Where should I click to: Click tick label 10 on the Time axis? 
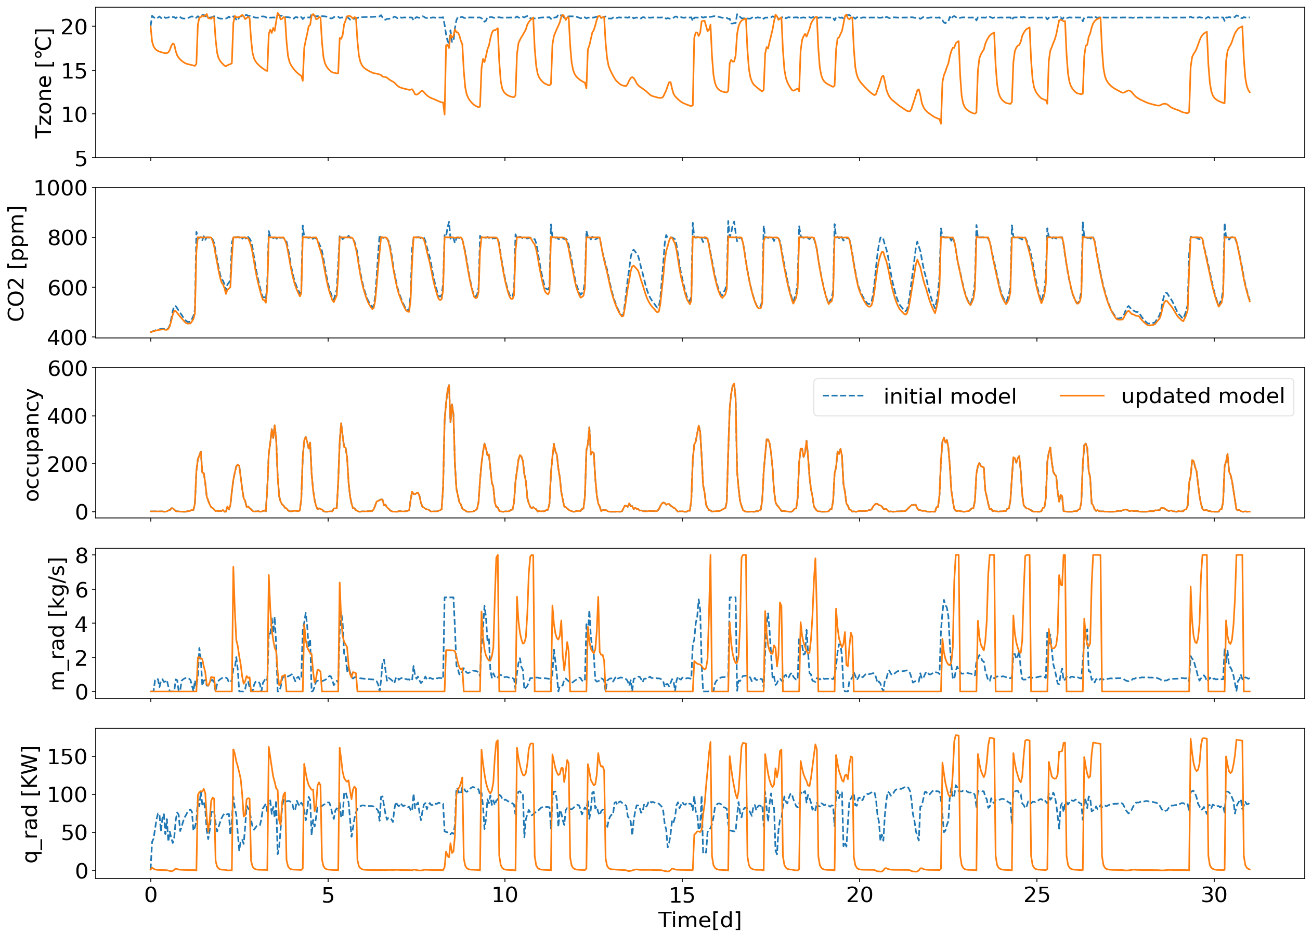(505, 895)
